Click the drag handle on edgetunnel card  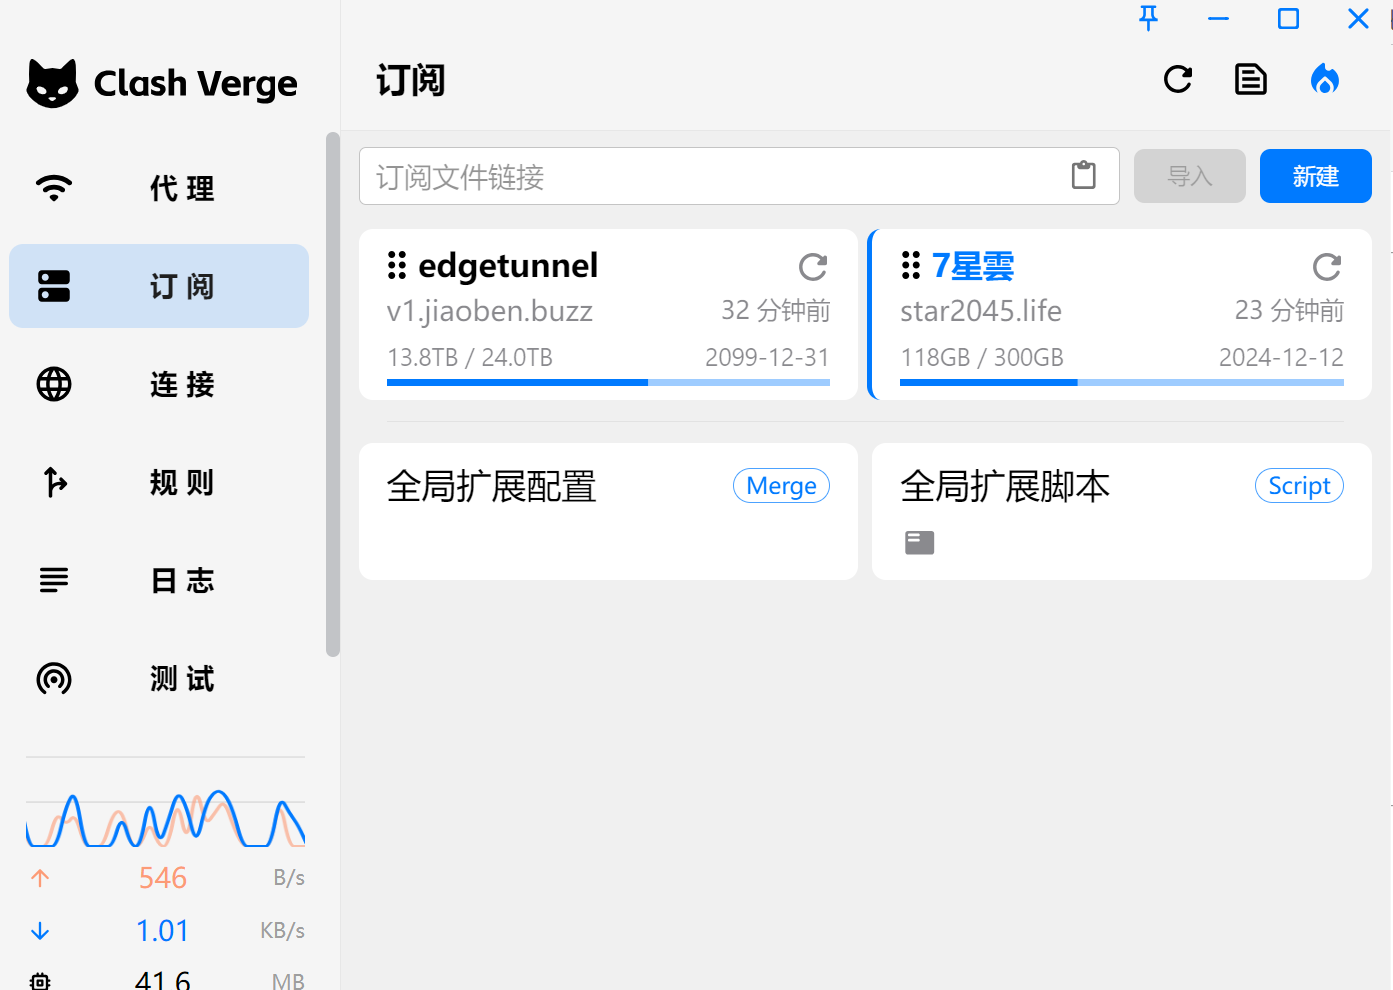(397, 265)
